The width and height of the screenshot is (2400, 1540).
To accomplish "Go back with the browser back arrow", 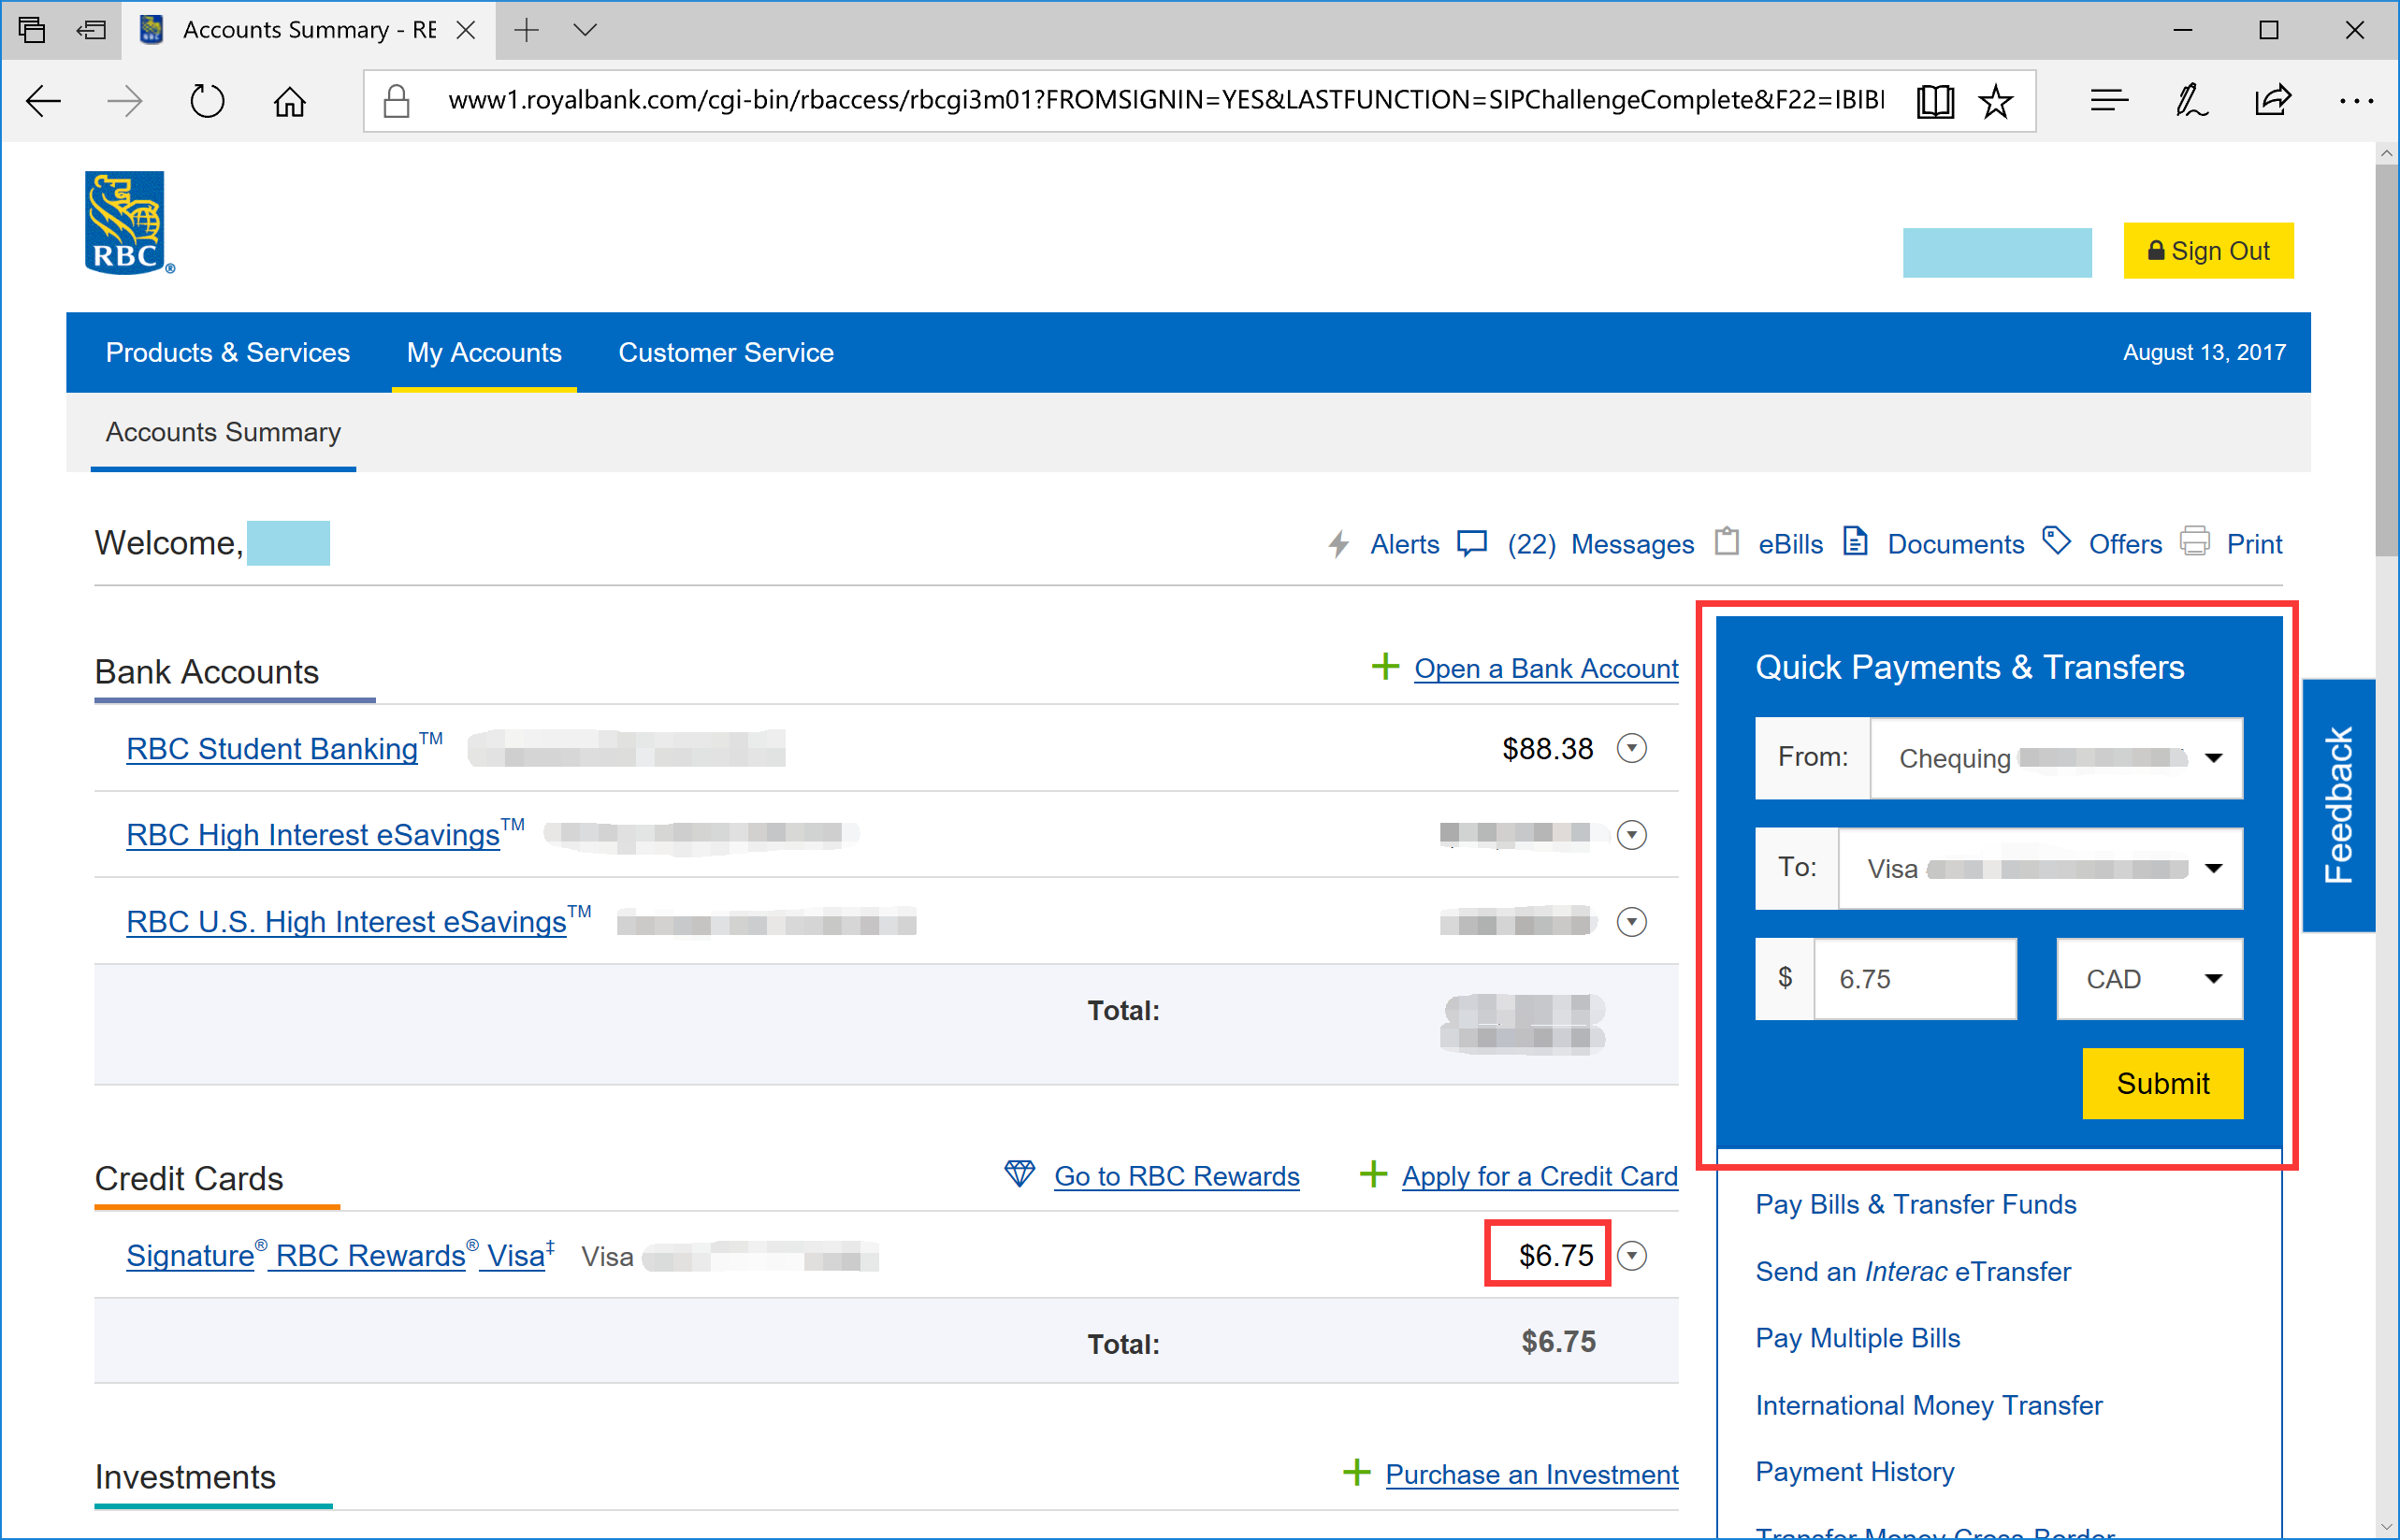I will [x=43, y=101].
